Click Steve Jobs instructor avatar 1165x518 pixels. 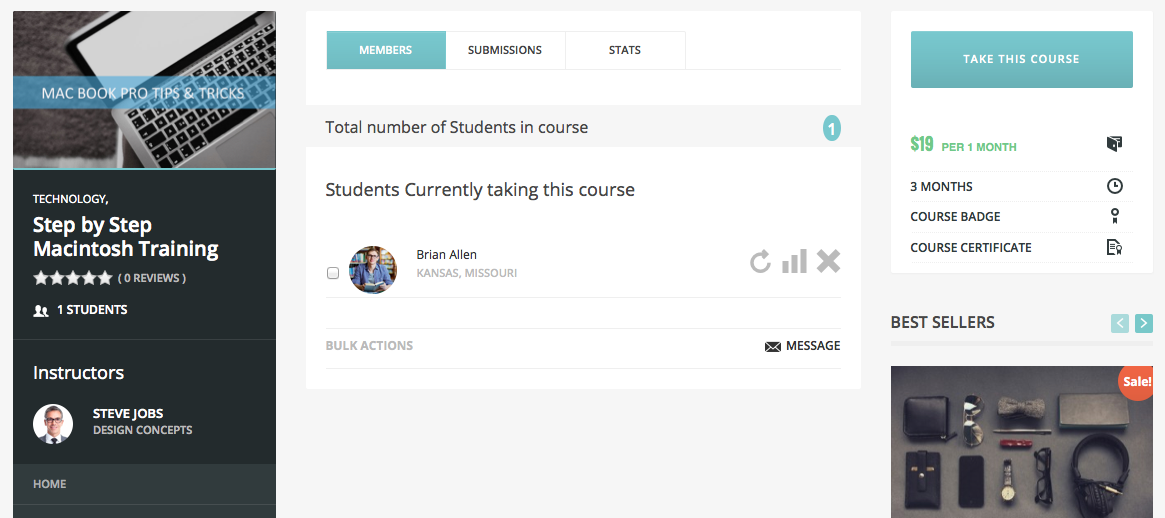point(53,424)
